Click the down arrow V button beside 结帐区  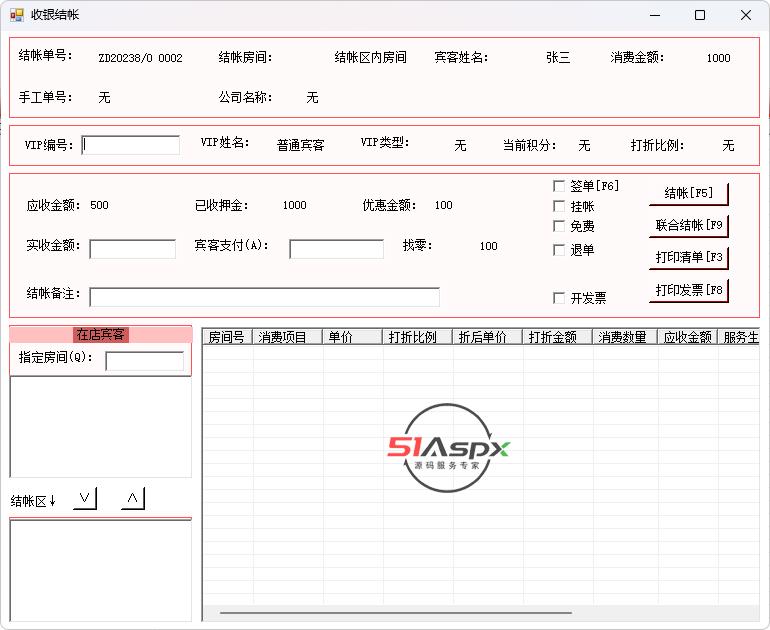pyautogui.click(x=85, y=498)
